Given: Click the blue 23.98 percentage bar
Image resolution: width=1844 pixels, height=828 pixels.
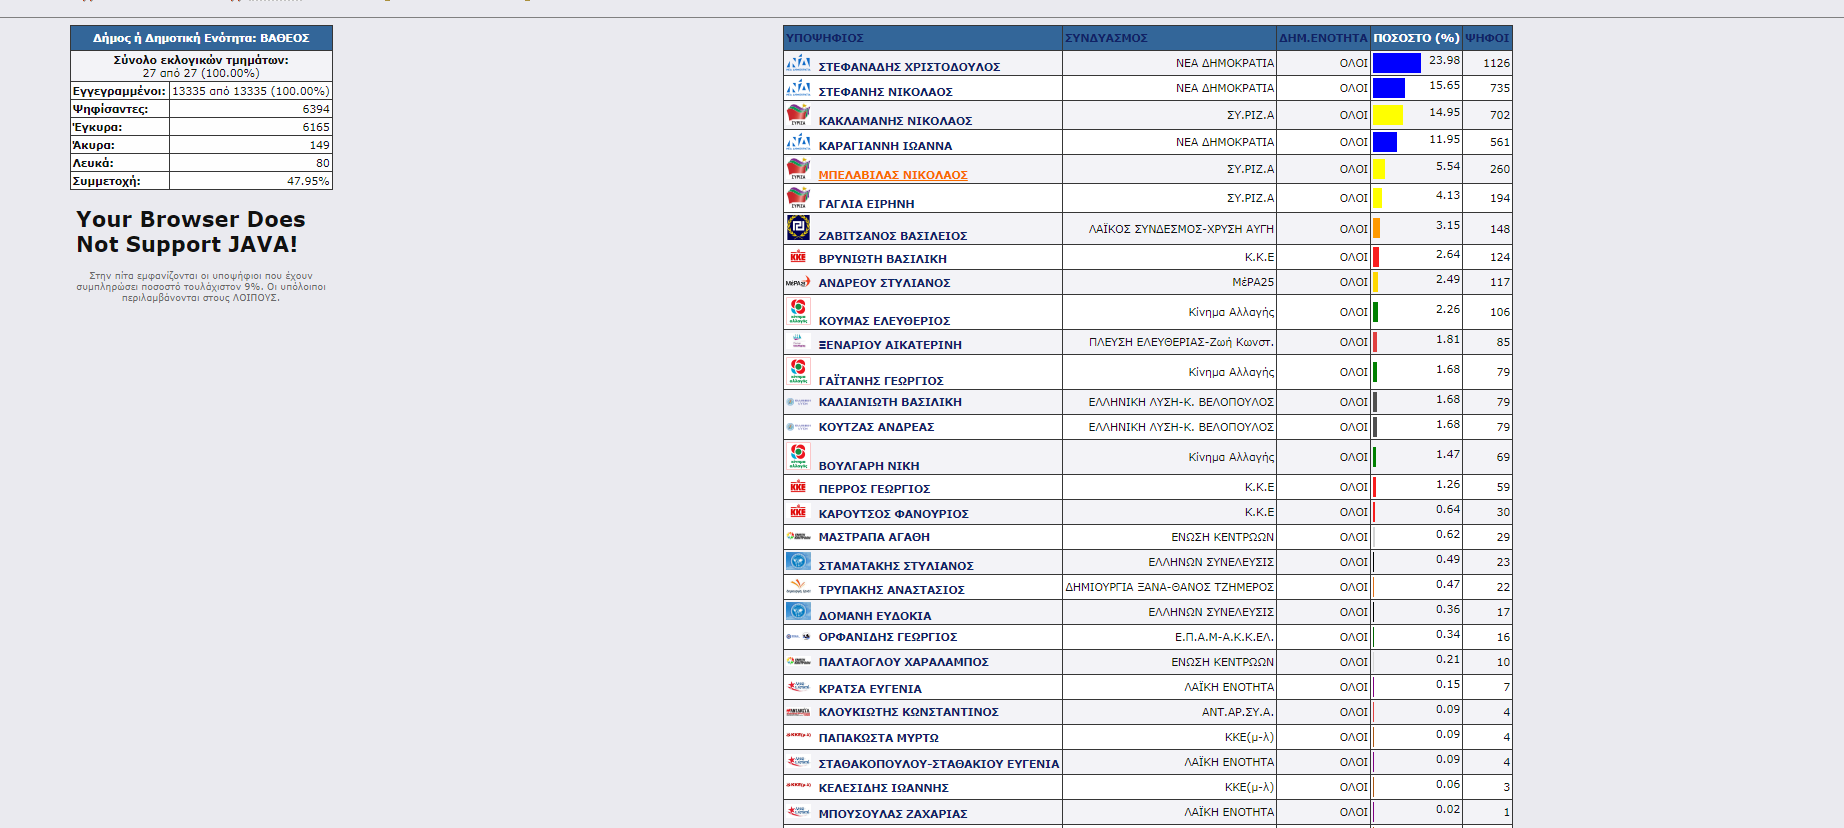Looking at the screenshot, I should pos(1396,63).
